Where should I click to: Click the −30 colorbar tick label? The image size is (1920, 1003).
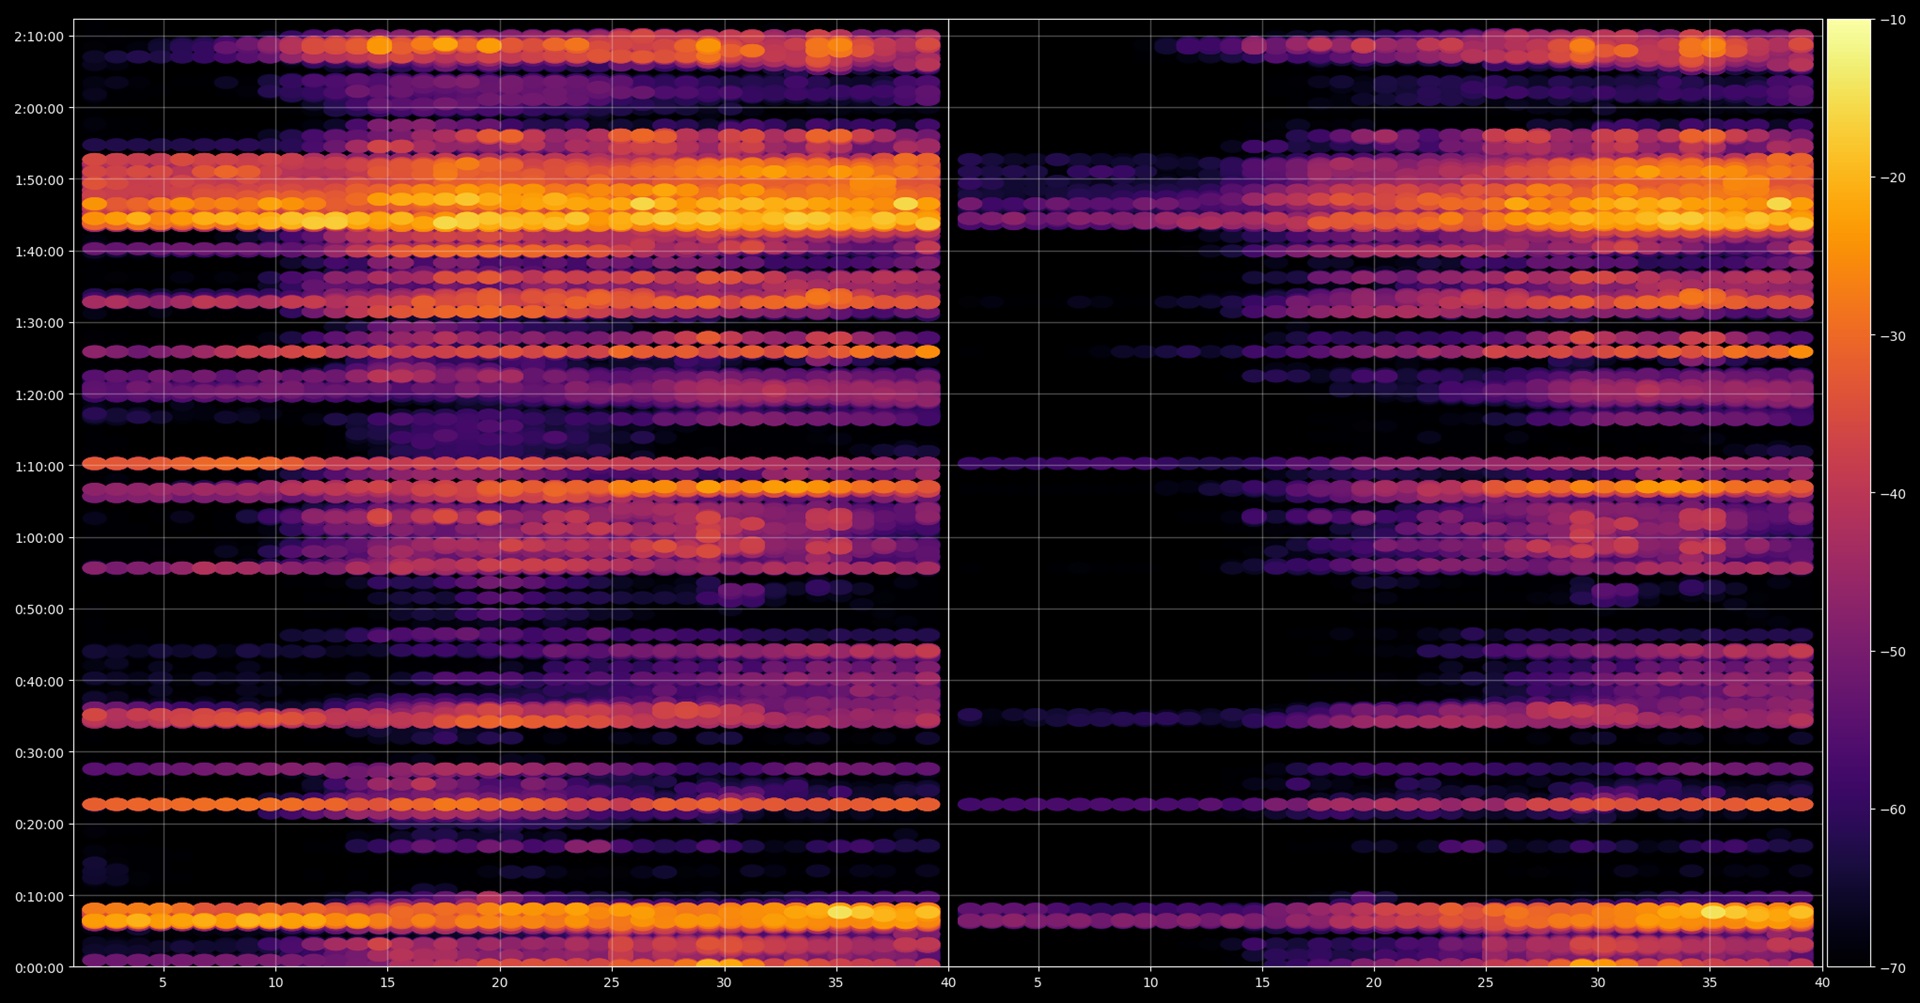pos(1893,336)
